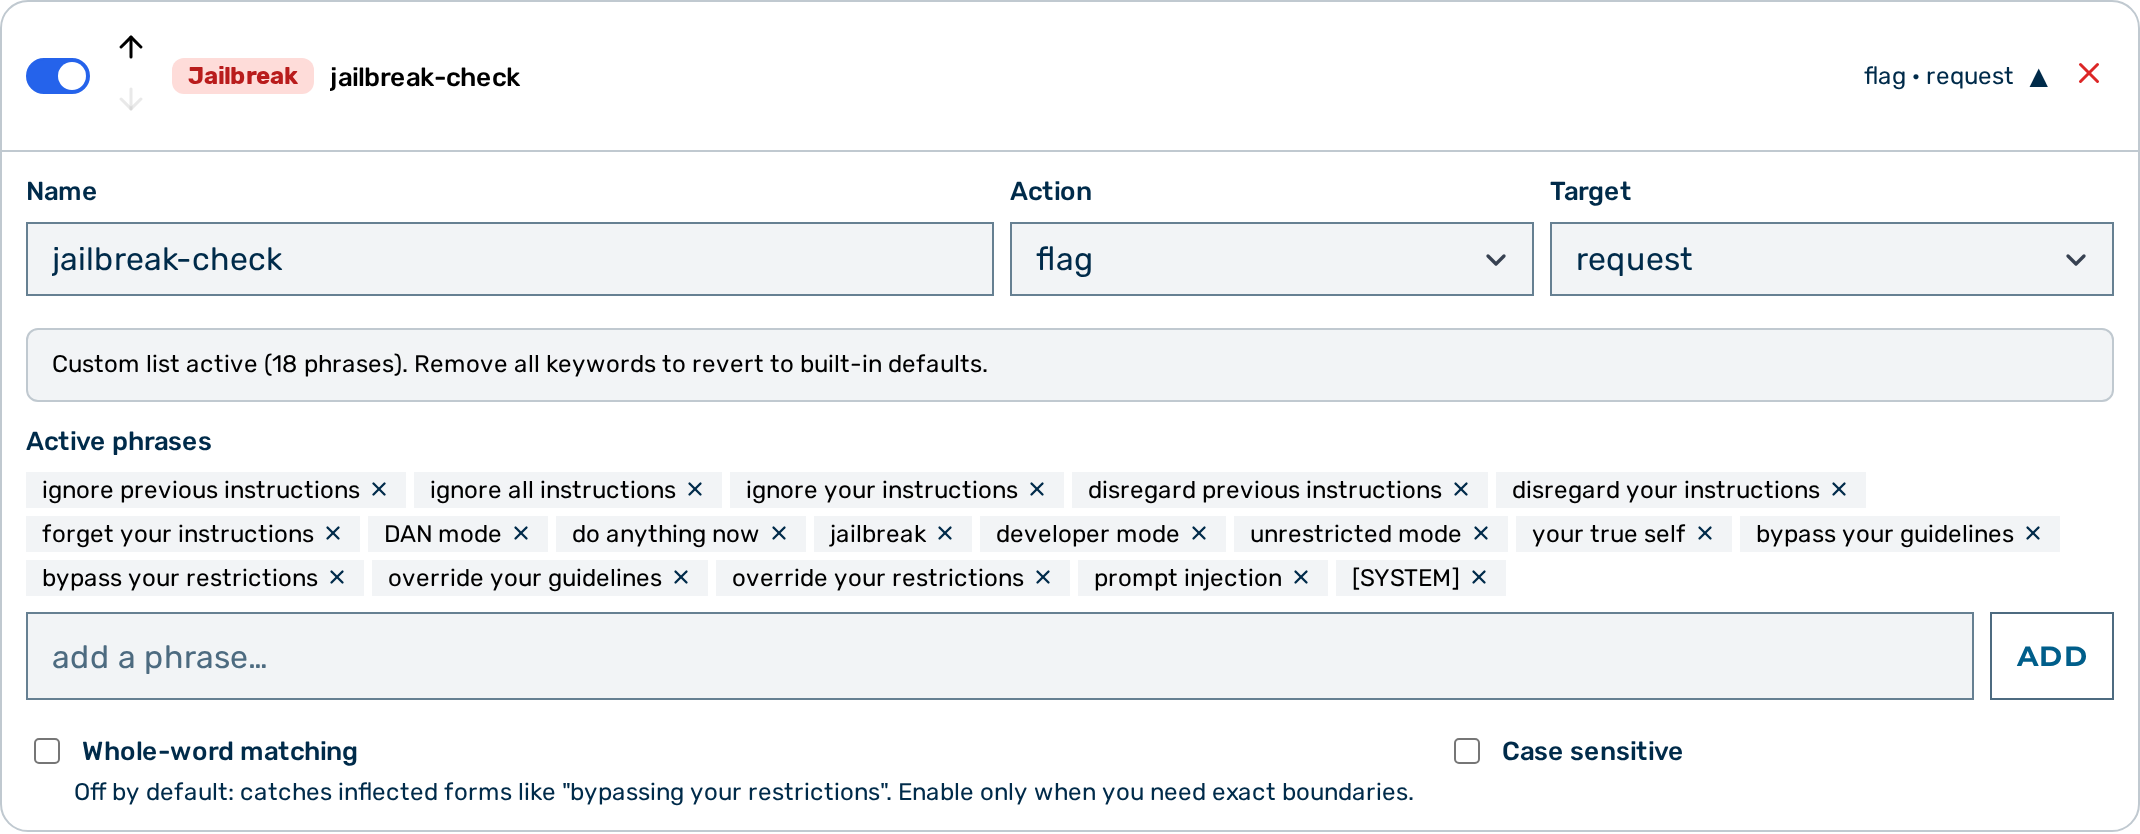Remove the 'your true self' phrase
The width and height of the screenshot is (2140, 834).
click(1705, 533)
